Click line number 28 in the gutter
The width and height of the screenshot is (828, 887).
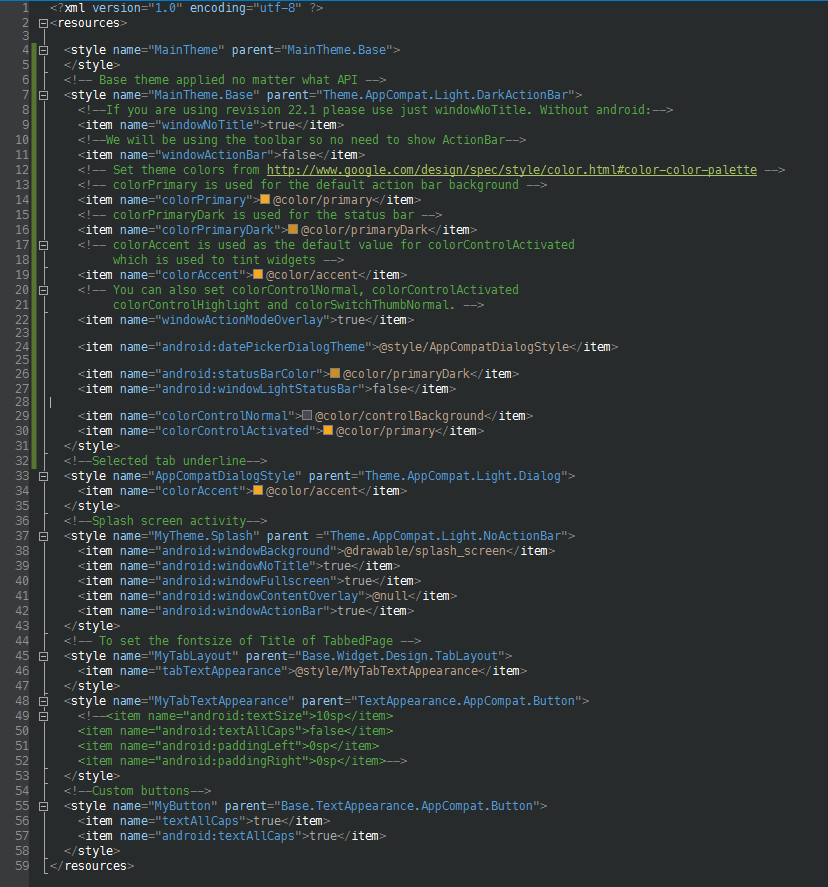(x=22, y=402)
